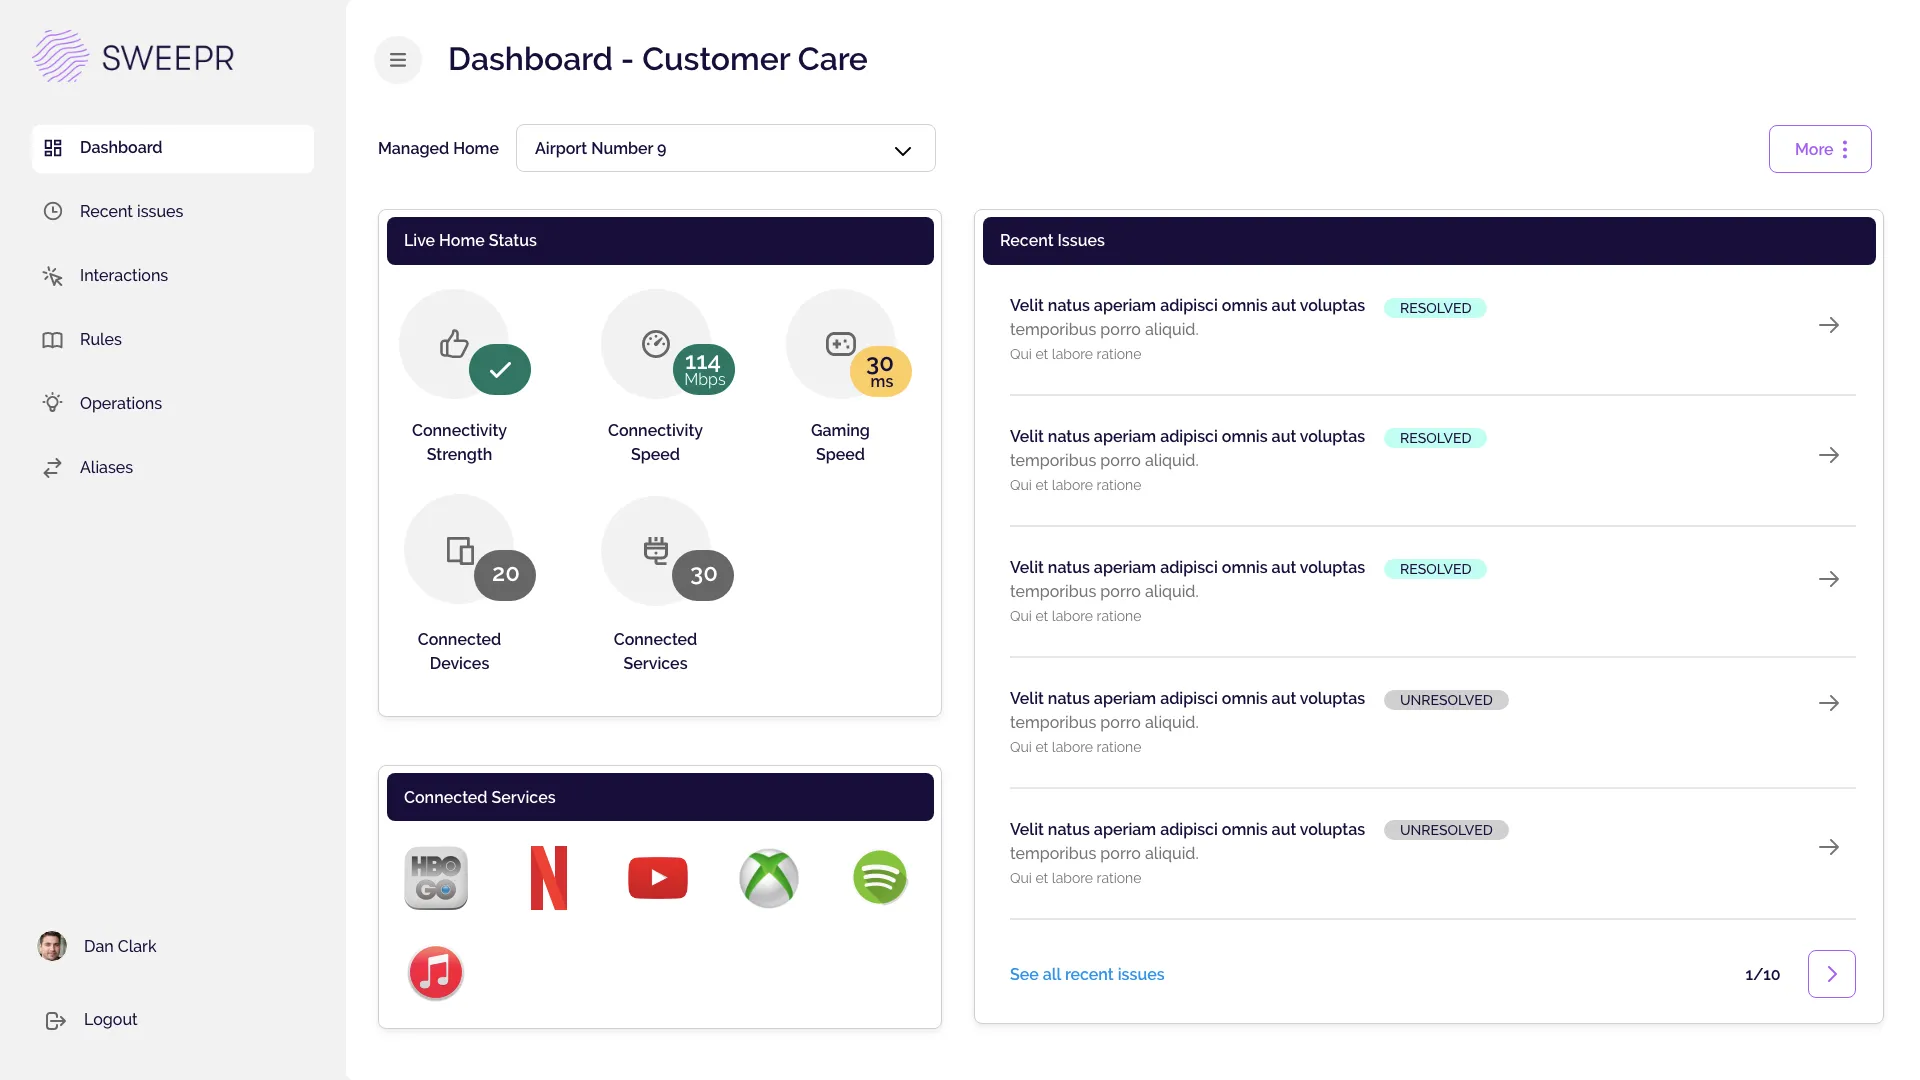Image resolution: width=1920 pixels, height=1080 pixels.
Task: Open the HBO GO service icon
Action: click(x=436, y=878)
